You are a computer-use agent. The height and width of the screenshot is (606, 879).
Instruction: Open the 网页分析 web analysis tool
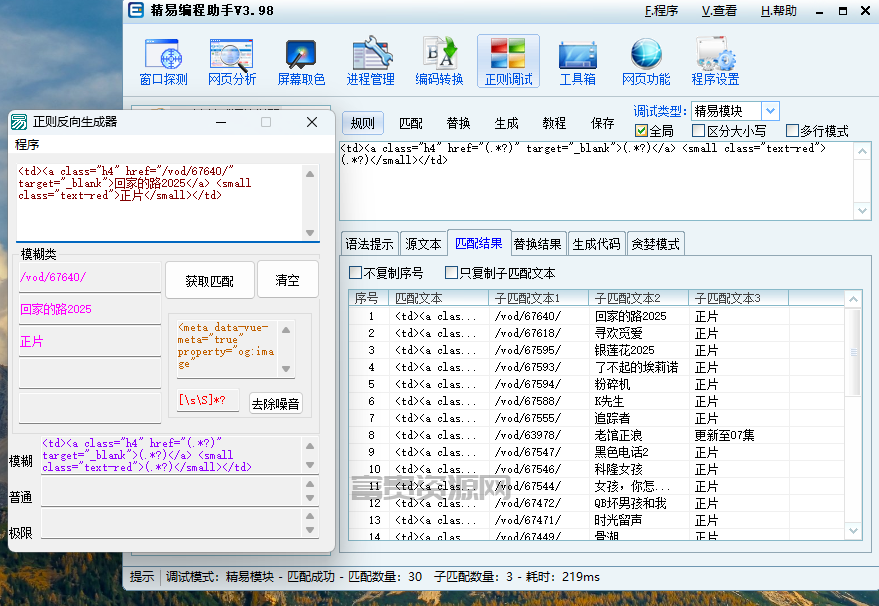232,62
